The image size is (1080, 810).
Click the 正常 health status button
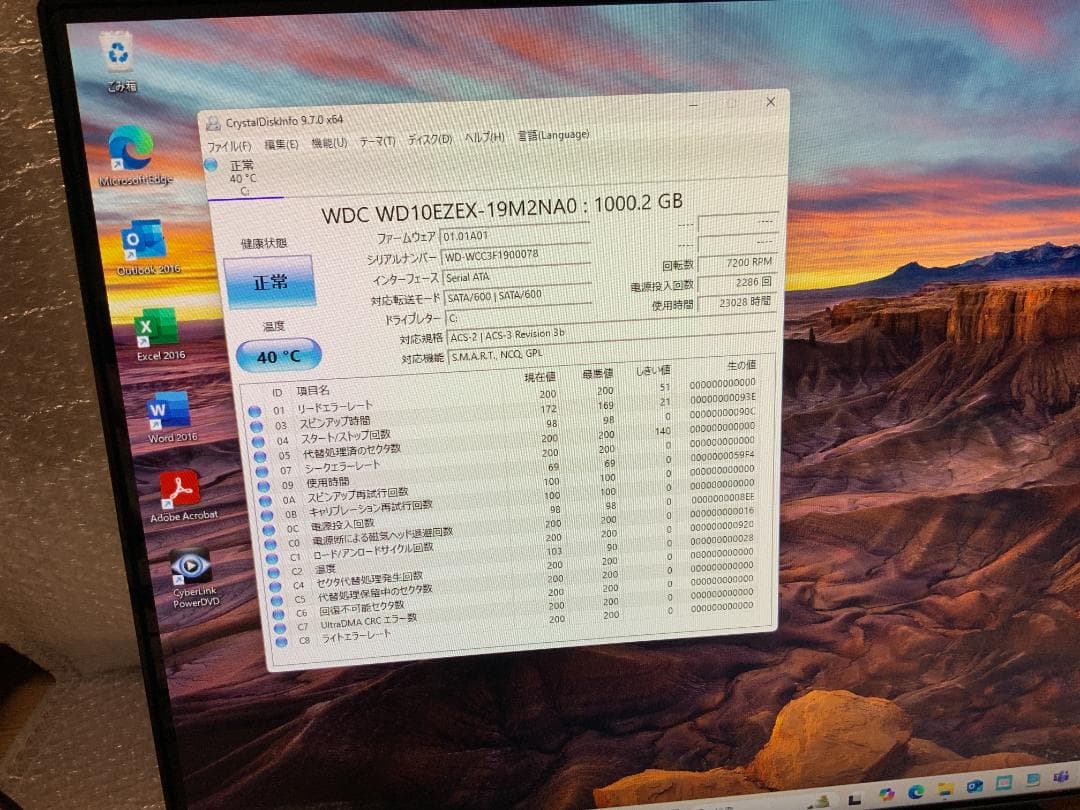click(x=271, y=281)
